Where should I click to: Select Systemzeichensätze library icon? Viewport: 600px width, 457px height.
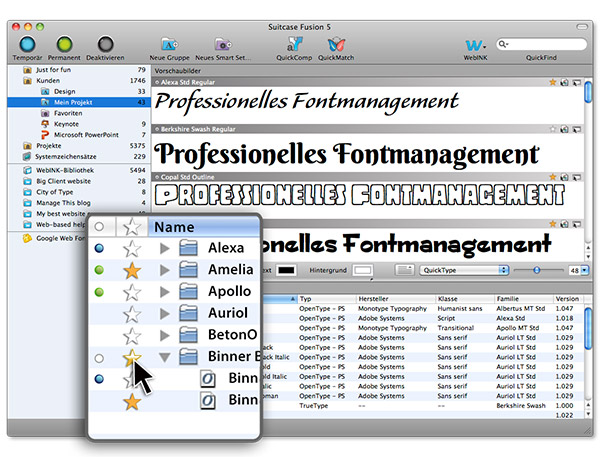pos(27,157)
